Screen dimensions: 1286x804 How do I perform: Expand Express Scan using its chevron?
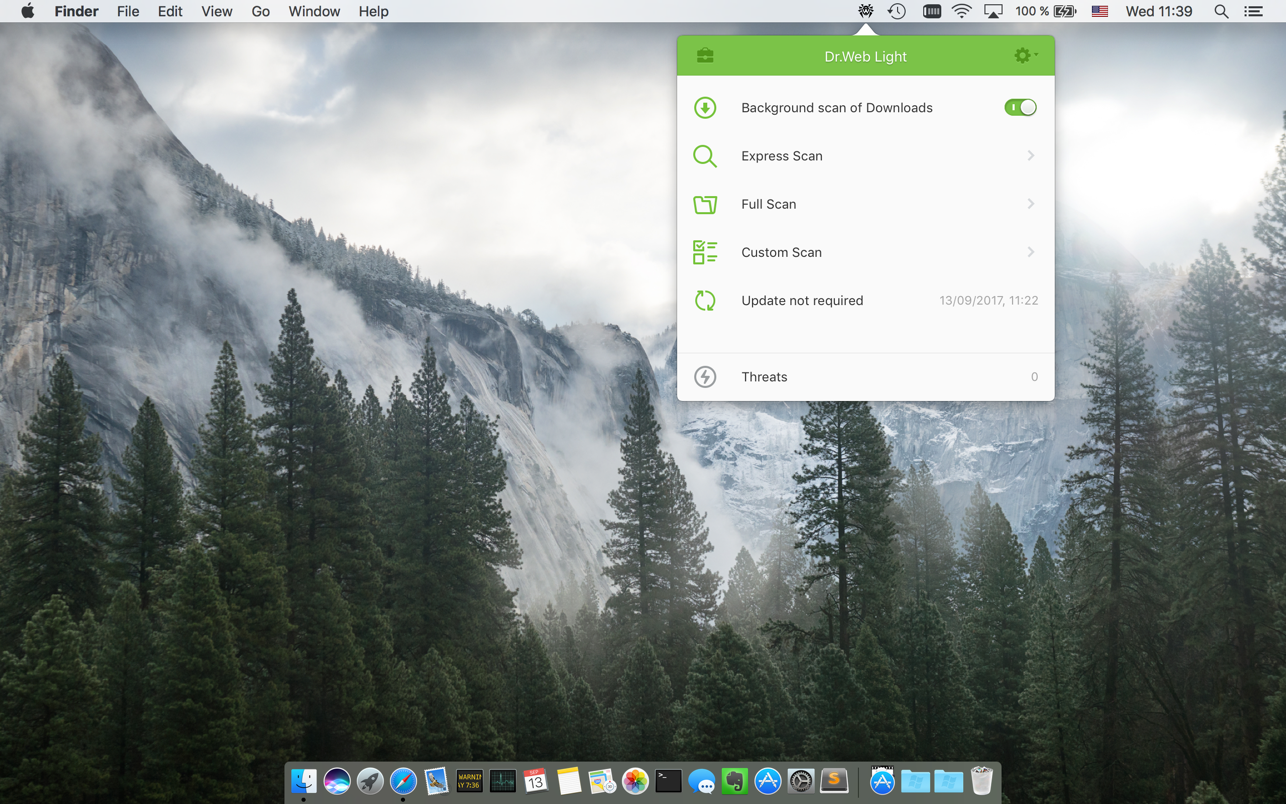(1030, 156)
